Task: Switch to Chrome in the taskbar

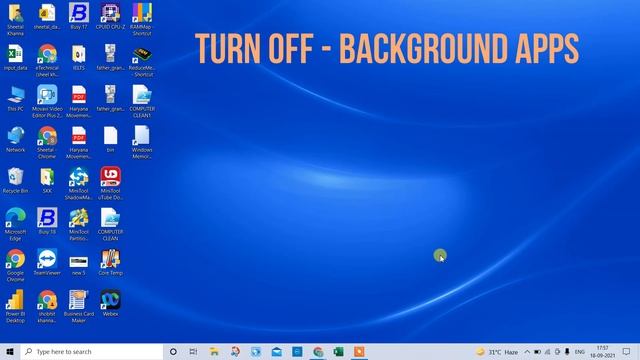Action: pyautogui.click(x=318, y=351)
